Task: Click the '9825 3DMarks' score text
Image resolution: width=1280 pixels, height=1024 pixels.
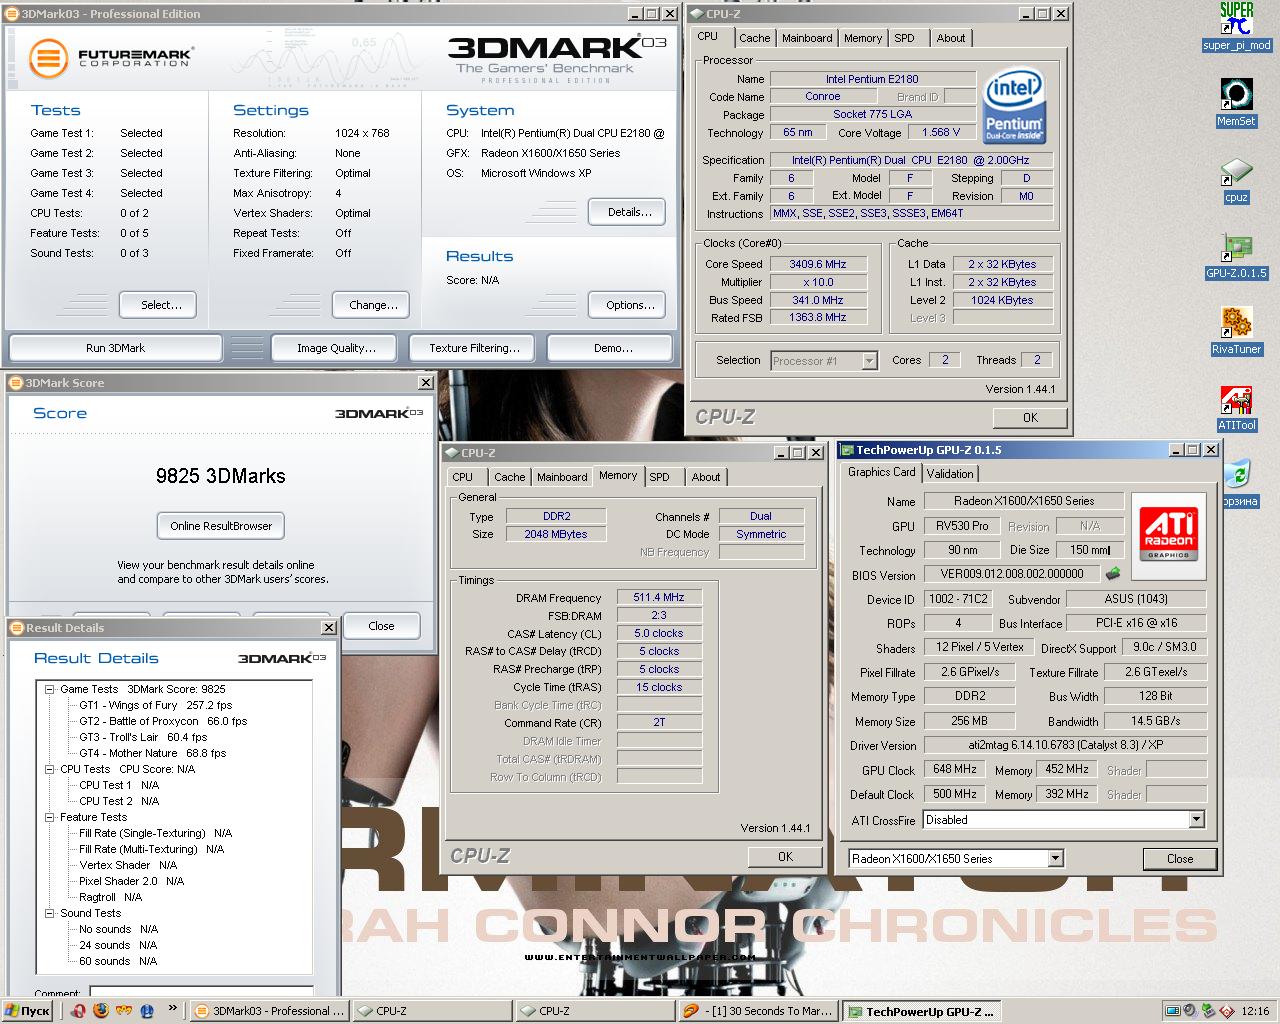Action: click(x=221, y=476)
